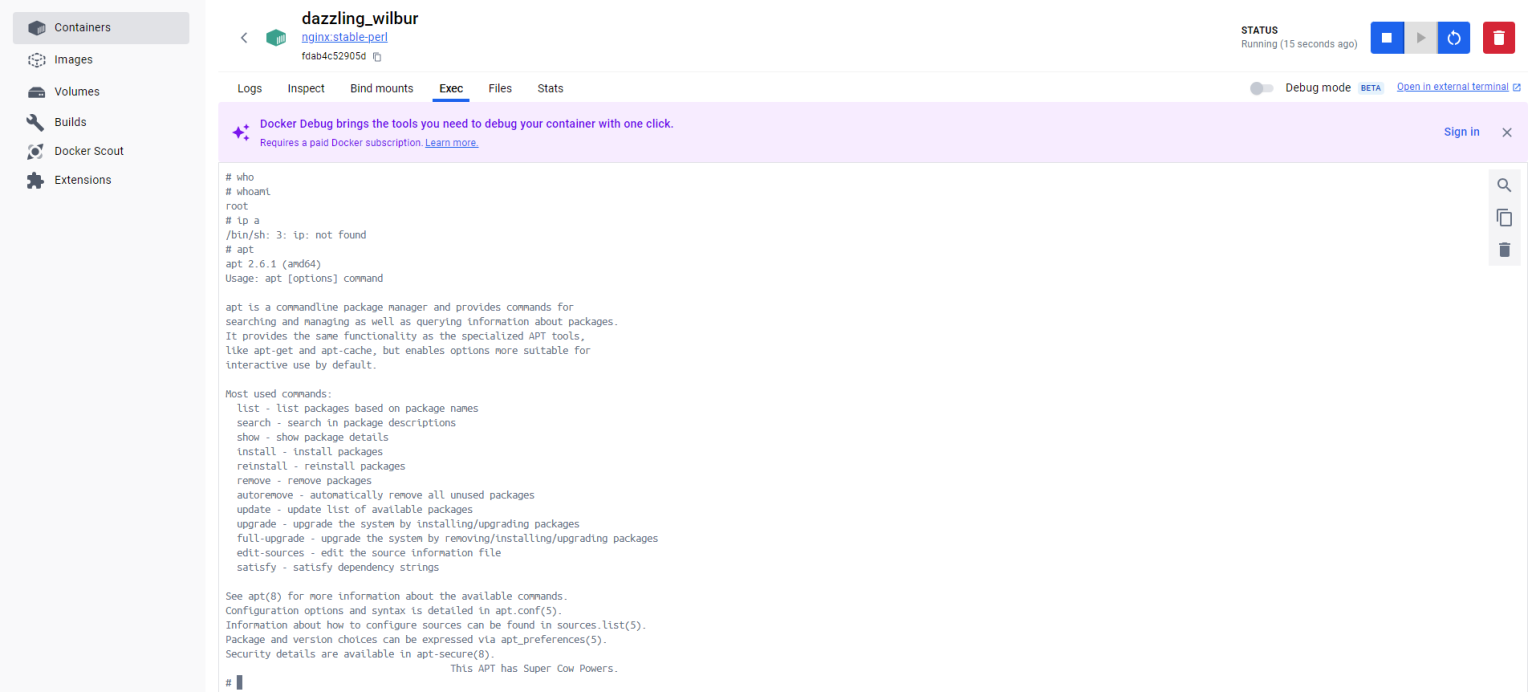
Task: Open the Files tab
Action: pos(500,88)
